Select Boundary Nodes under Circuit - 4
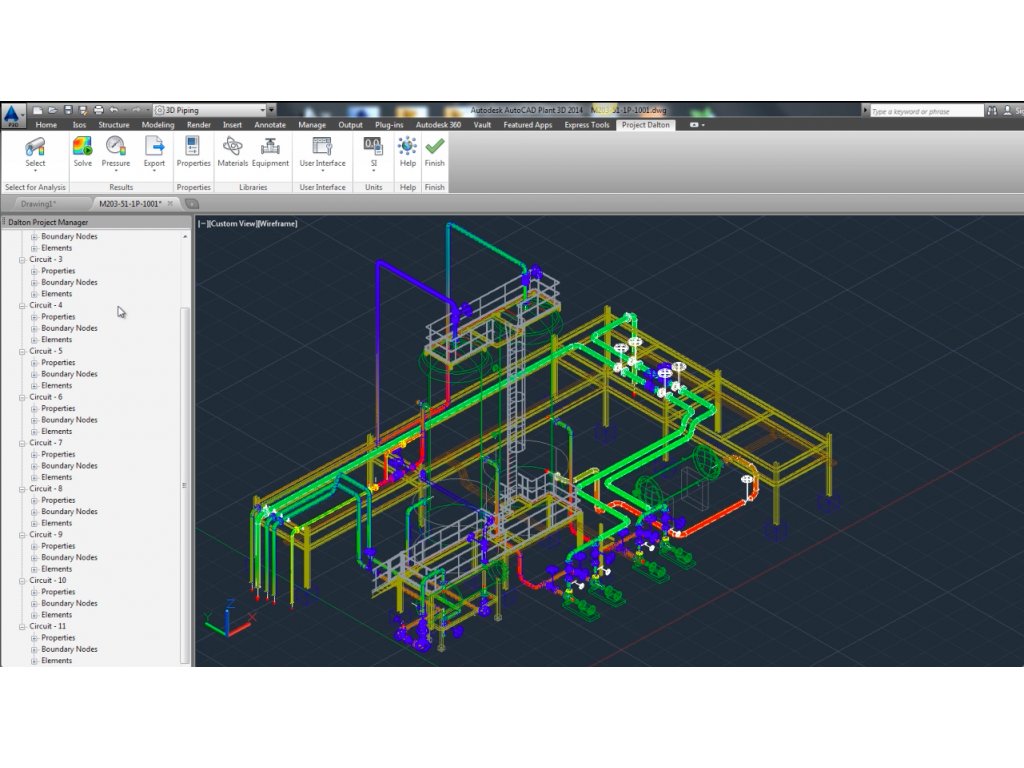Screen dimensions: 1024x768 pyautogui.click(x=69, y=328)
